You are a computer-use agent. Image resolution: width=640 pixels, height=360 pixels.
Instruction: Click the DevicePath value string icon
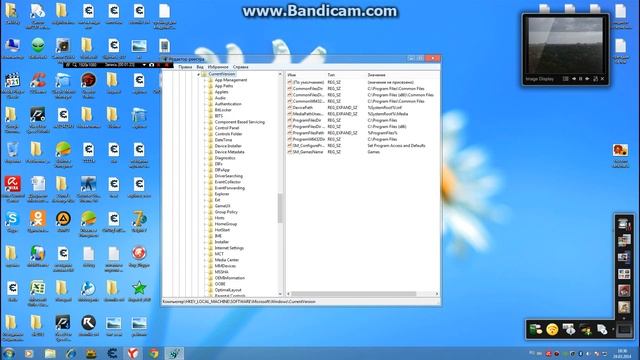pyautogui.click(x=290, y=107)
